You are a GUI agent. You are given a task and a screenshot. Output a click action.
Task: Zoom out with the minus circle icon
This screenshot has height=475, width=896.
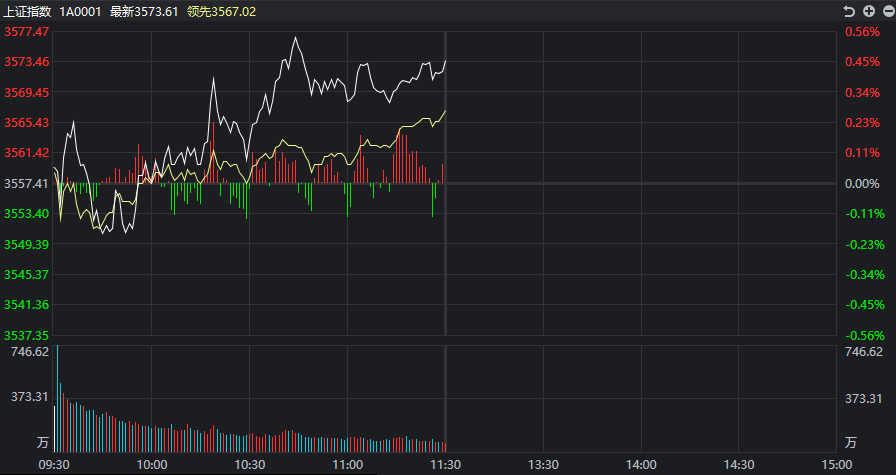[x=887, y=11]
